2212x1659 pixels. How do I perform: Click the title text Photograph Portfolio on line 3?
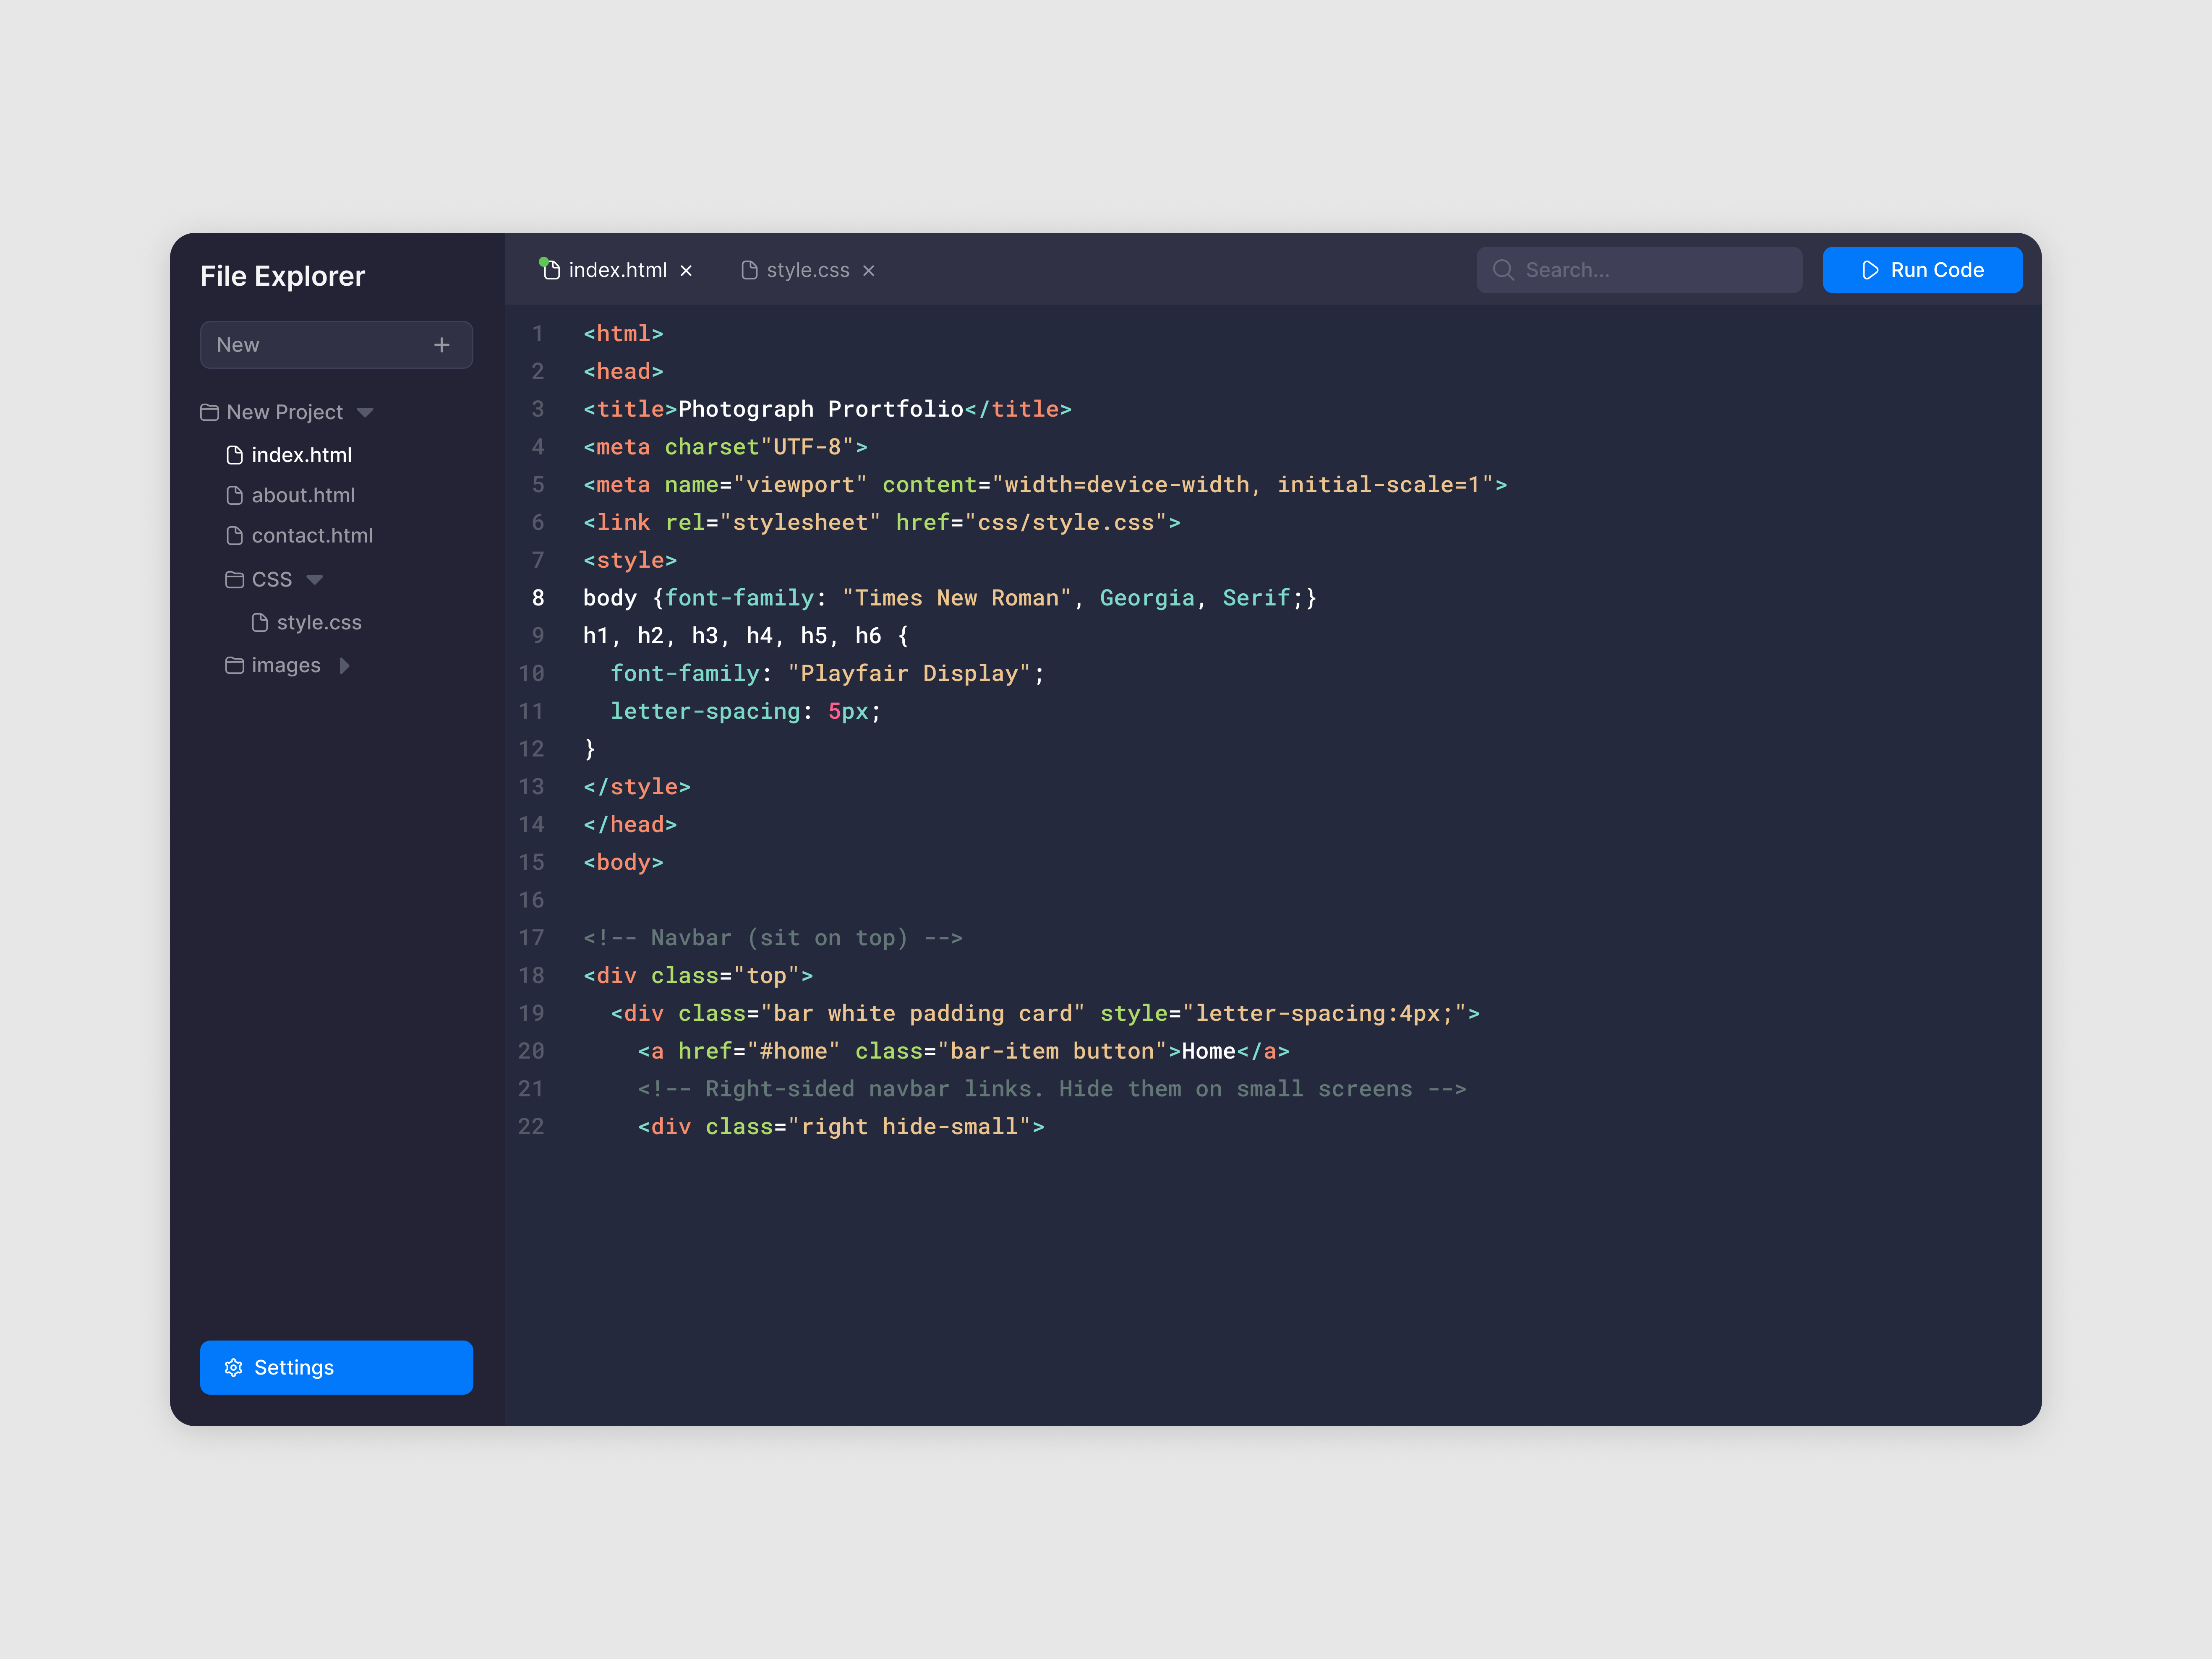(820, 409)
